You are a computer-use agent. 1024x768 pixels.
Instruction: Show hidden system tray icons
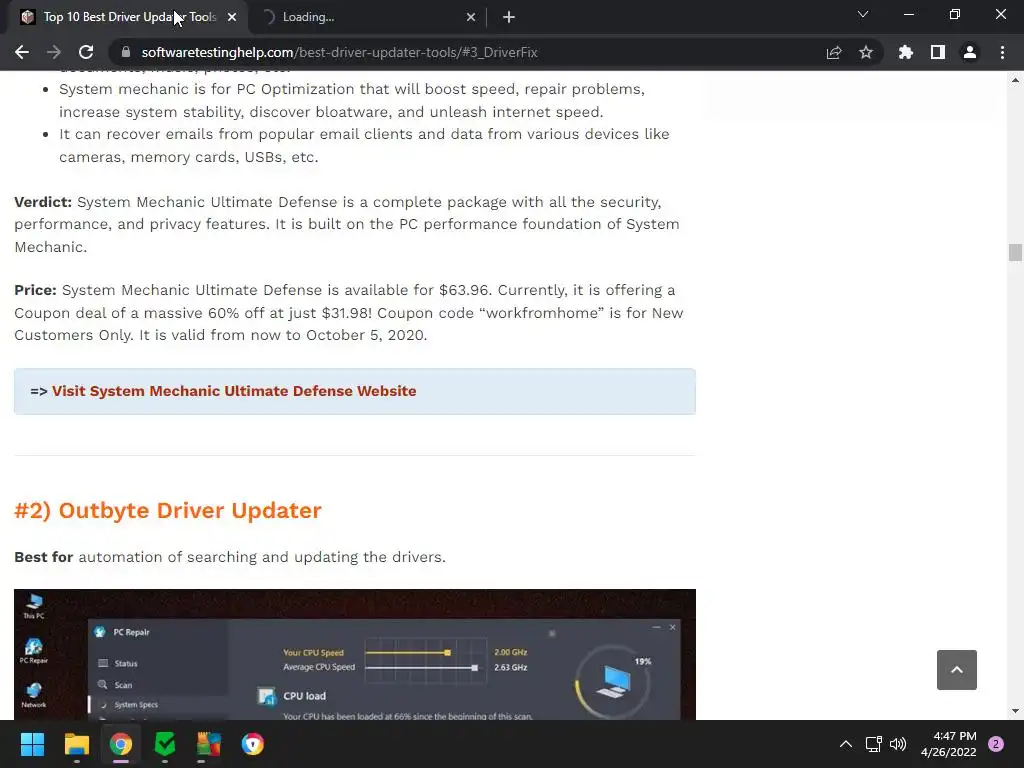coord(845,744)
